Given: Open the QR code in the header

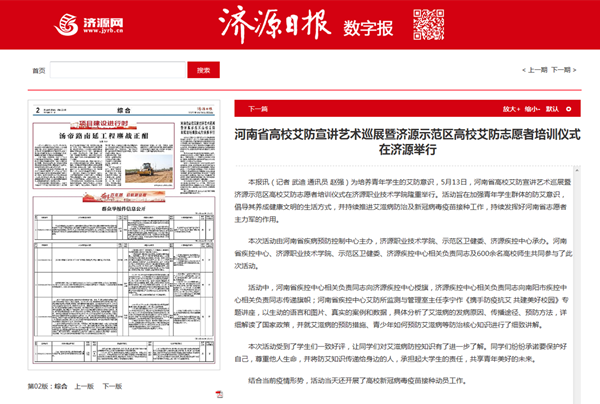Looking at the screenshot, I should (x=429, y=24).
